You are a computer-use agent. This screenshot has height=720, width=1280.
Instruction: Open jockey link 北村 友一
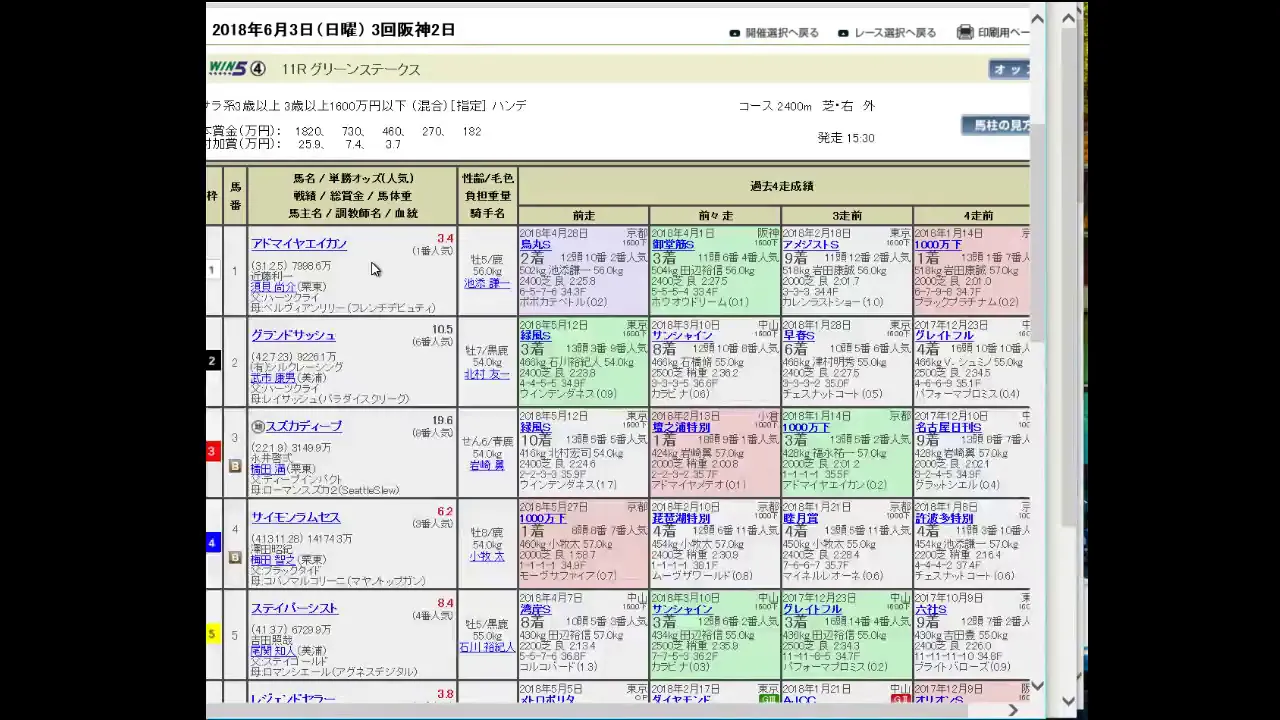point(487,374)
